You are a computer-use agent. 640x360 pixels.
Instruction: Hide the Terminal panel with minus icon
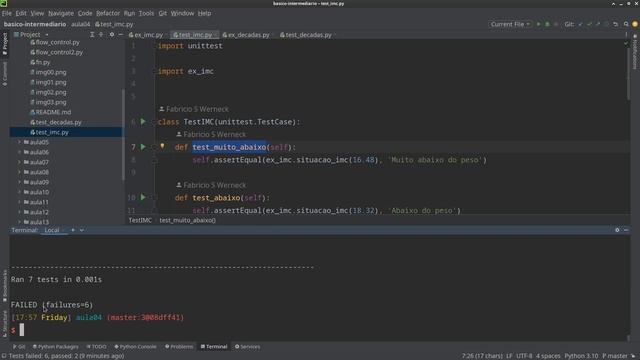(x=626, y=230)
